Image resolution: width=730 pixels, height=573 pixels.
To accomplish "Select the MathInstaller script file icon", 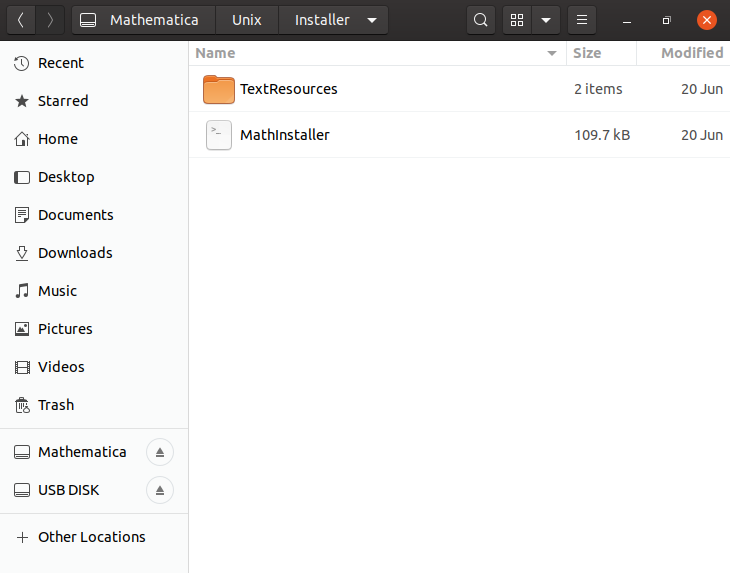I will point(218,135).
